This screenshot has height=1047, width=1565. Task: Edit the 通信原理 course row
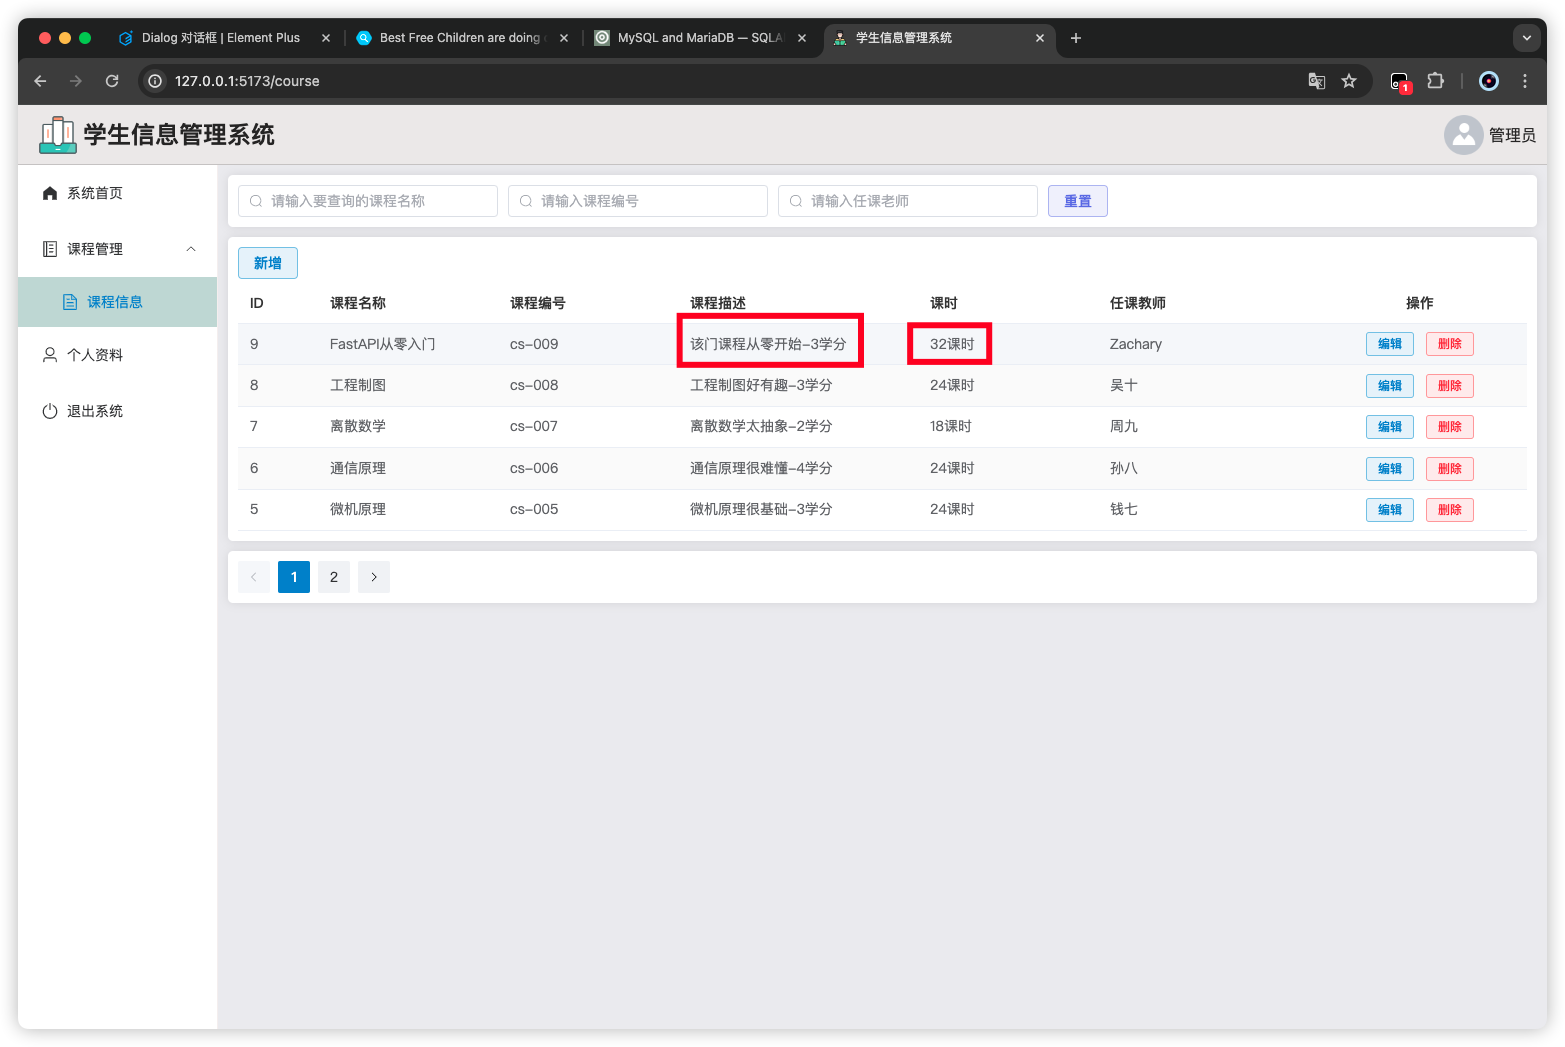click(x=1390, y=469)
